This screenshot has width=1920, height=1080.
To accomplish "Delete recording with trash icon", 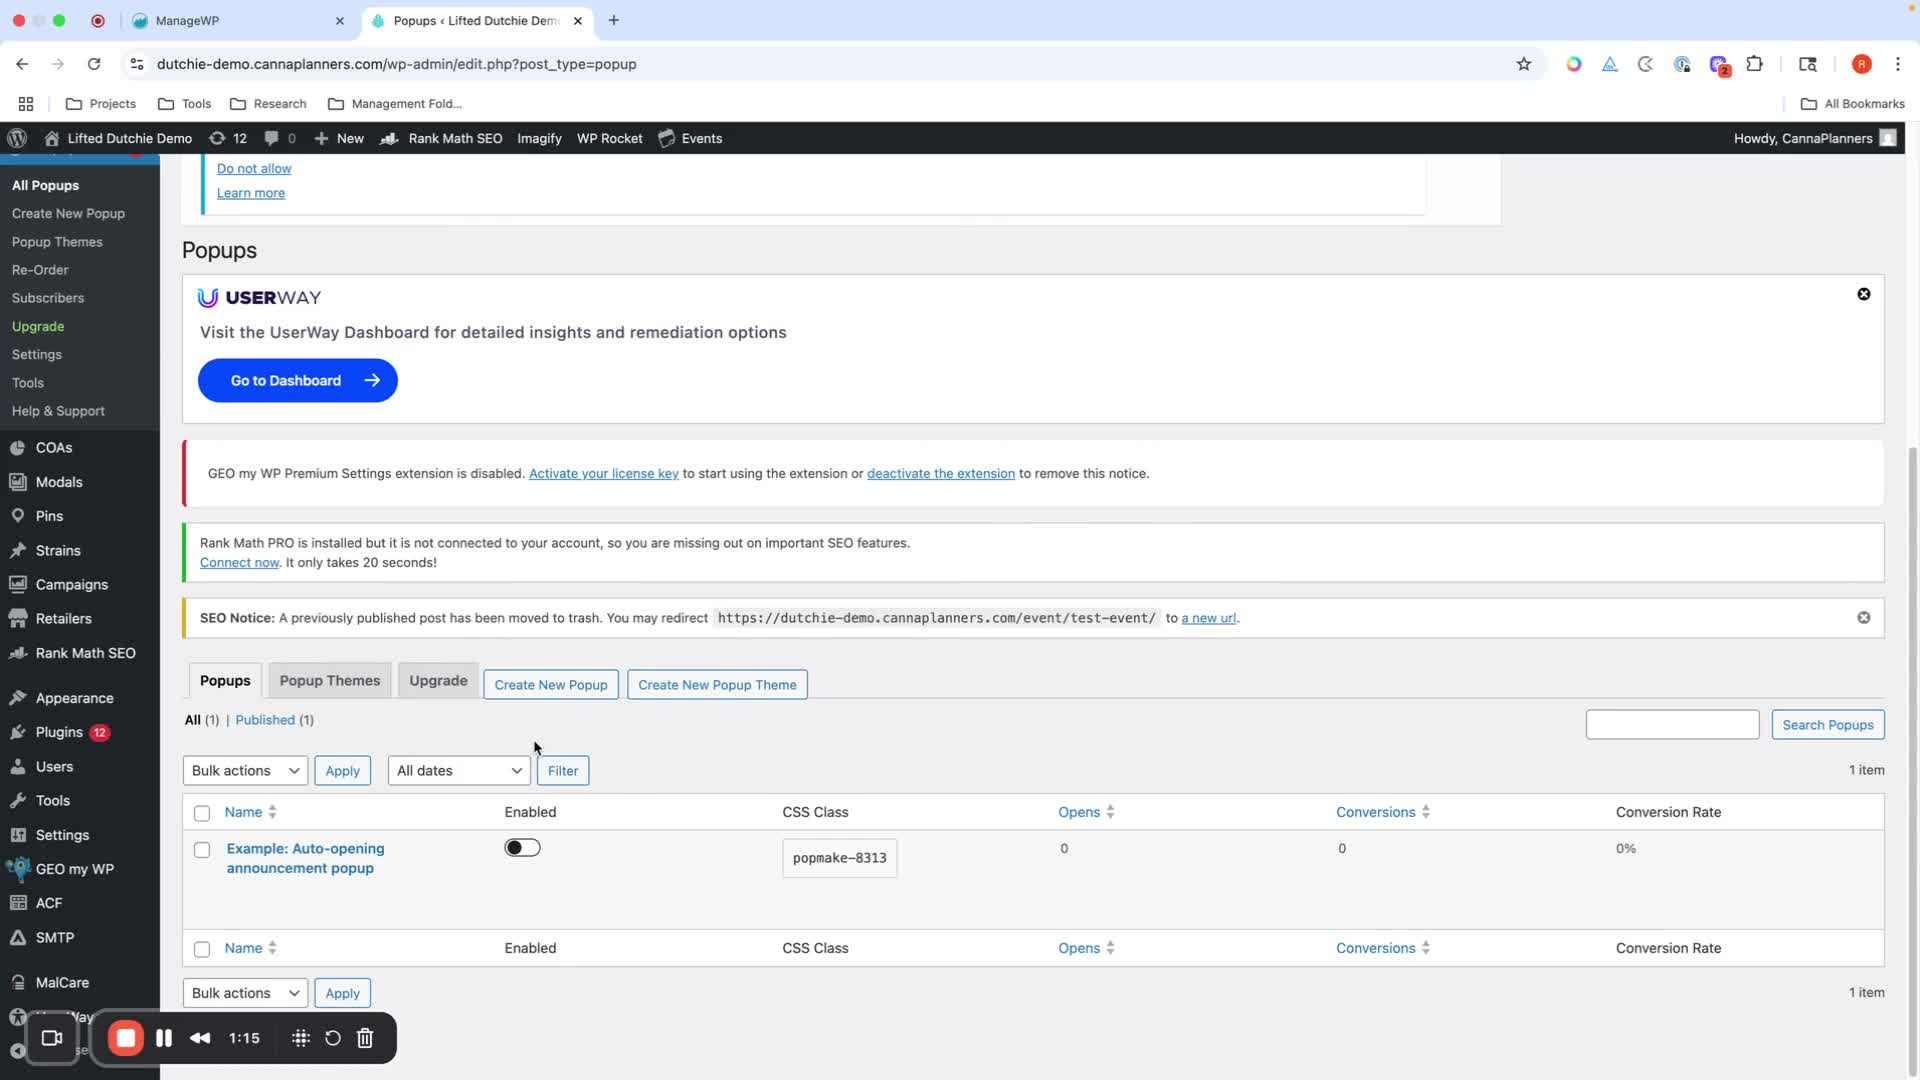I will point(365,1038).
